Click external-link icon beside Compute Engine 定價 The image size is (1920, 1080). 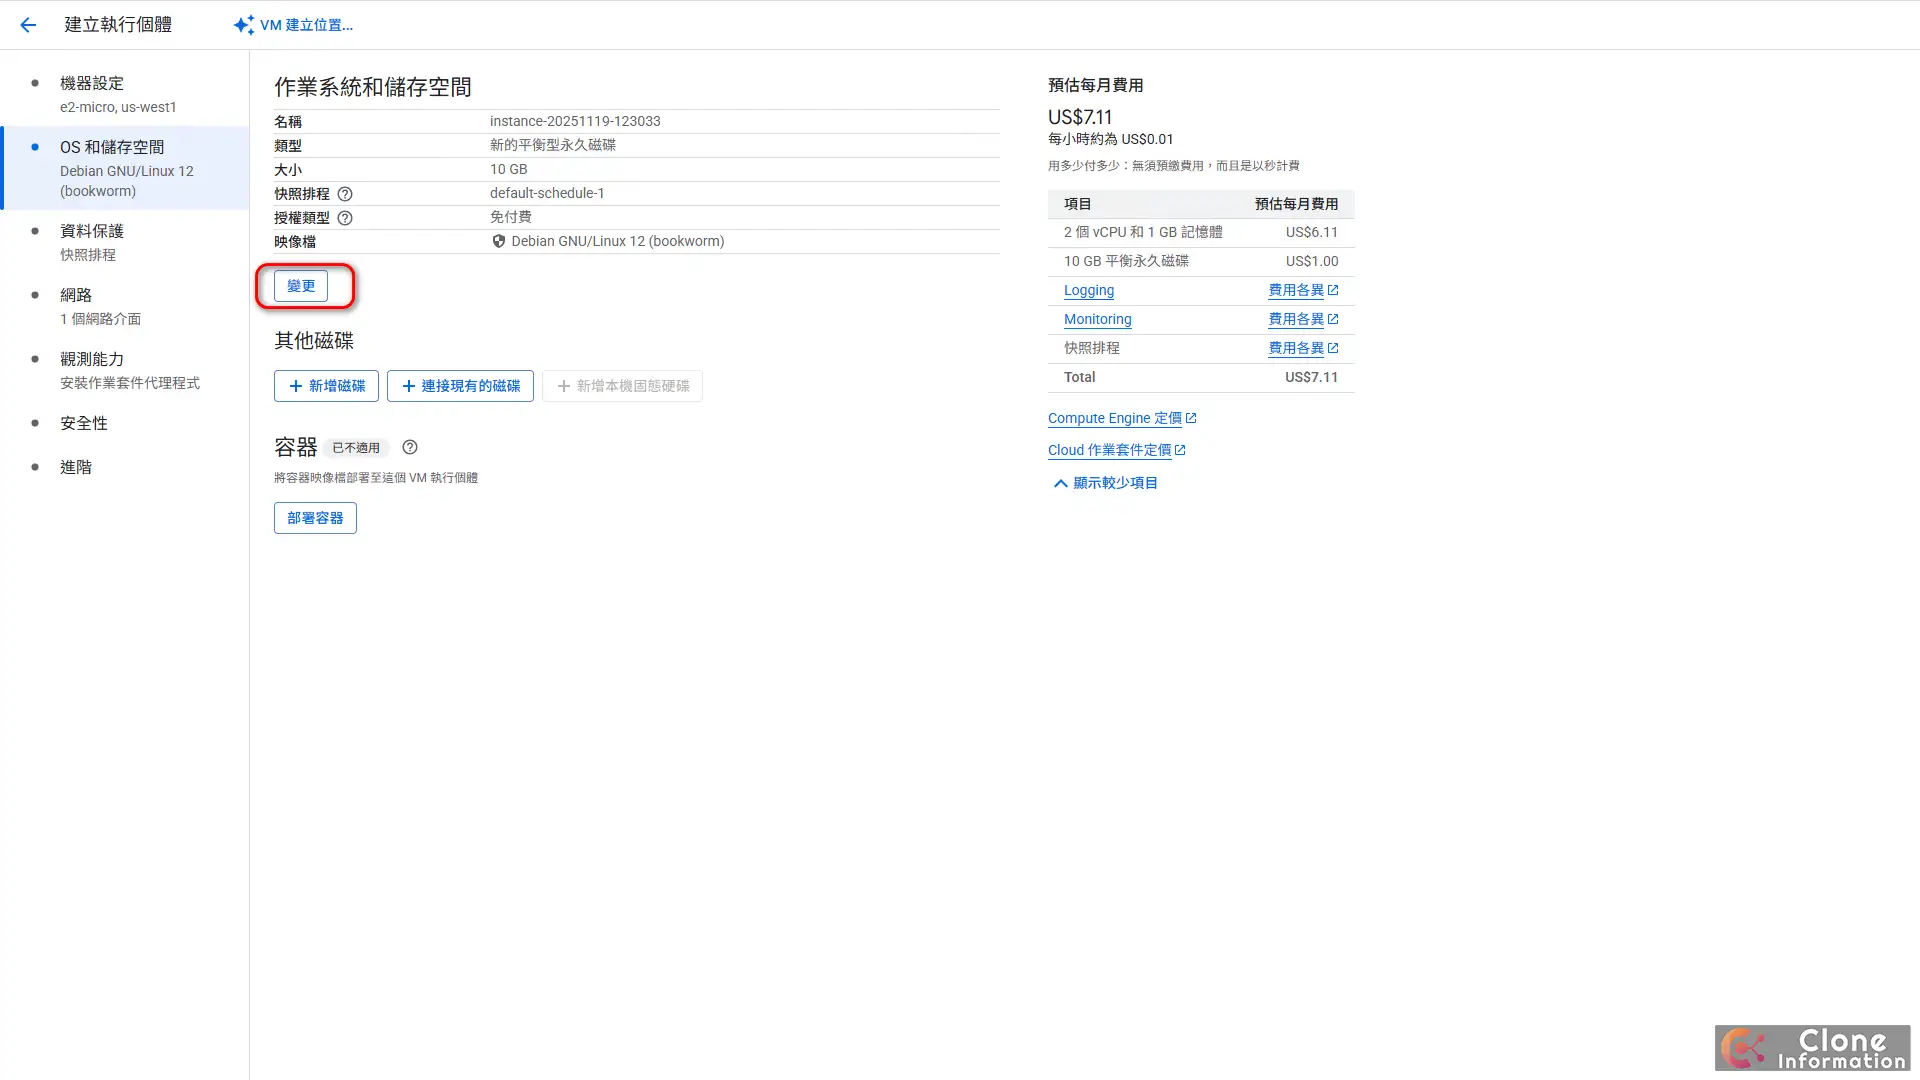[x=1191, y=418]
